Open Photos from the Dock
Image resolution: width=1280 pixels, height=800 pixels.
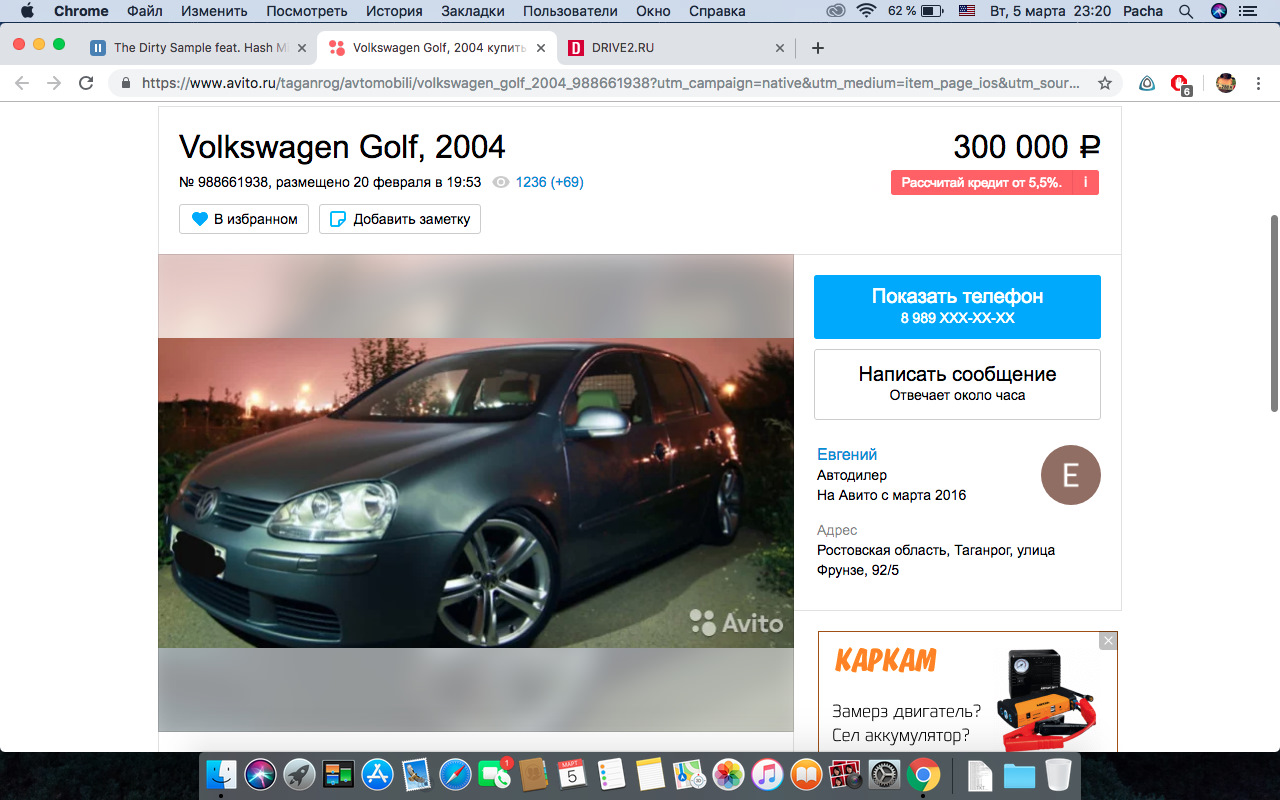[728, 774]
